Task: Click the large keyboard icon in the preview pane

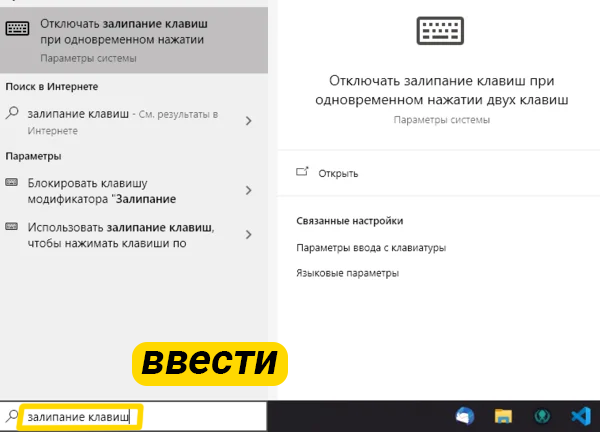Action: pos(440,31)
